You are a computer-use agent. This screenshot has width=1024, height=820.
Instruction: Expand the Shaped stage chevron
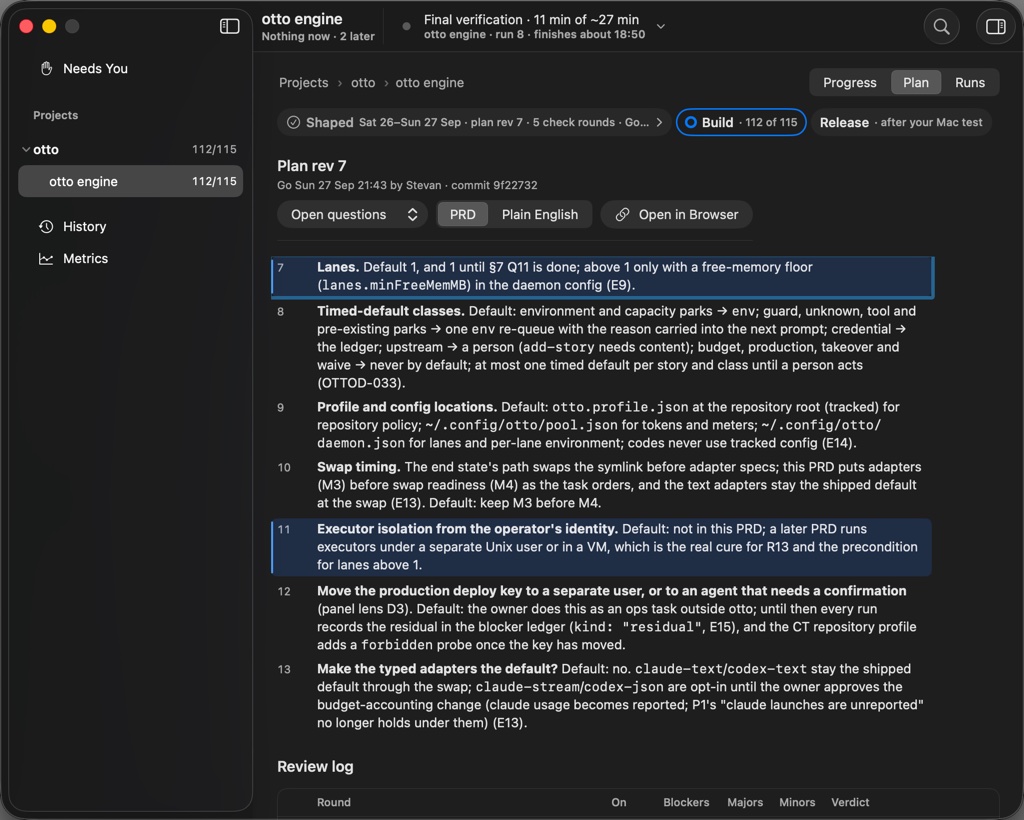tap(659, 122)
